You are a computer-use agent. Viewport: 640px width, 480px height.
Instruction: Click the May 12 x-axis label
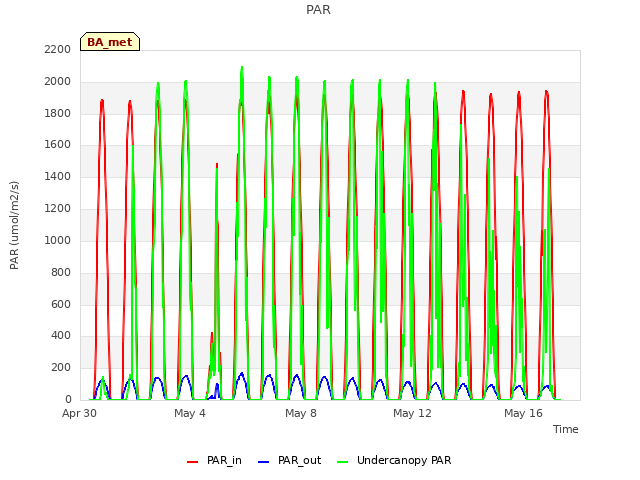click(412, 413)
